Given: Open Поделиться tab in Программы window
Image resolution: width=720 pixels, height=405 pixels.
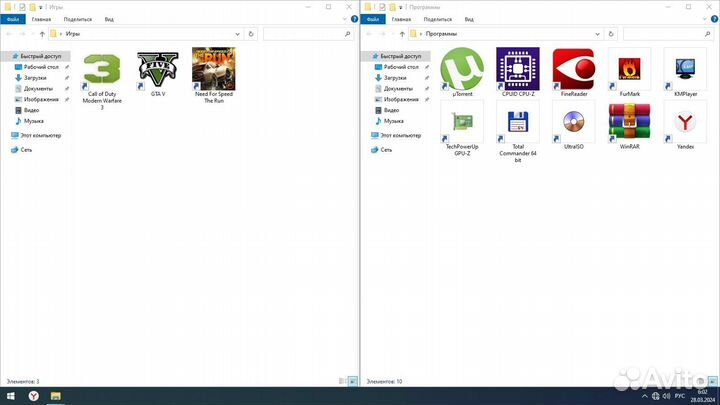Looking at the screenshot, I should pos(438,19).
